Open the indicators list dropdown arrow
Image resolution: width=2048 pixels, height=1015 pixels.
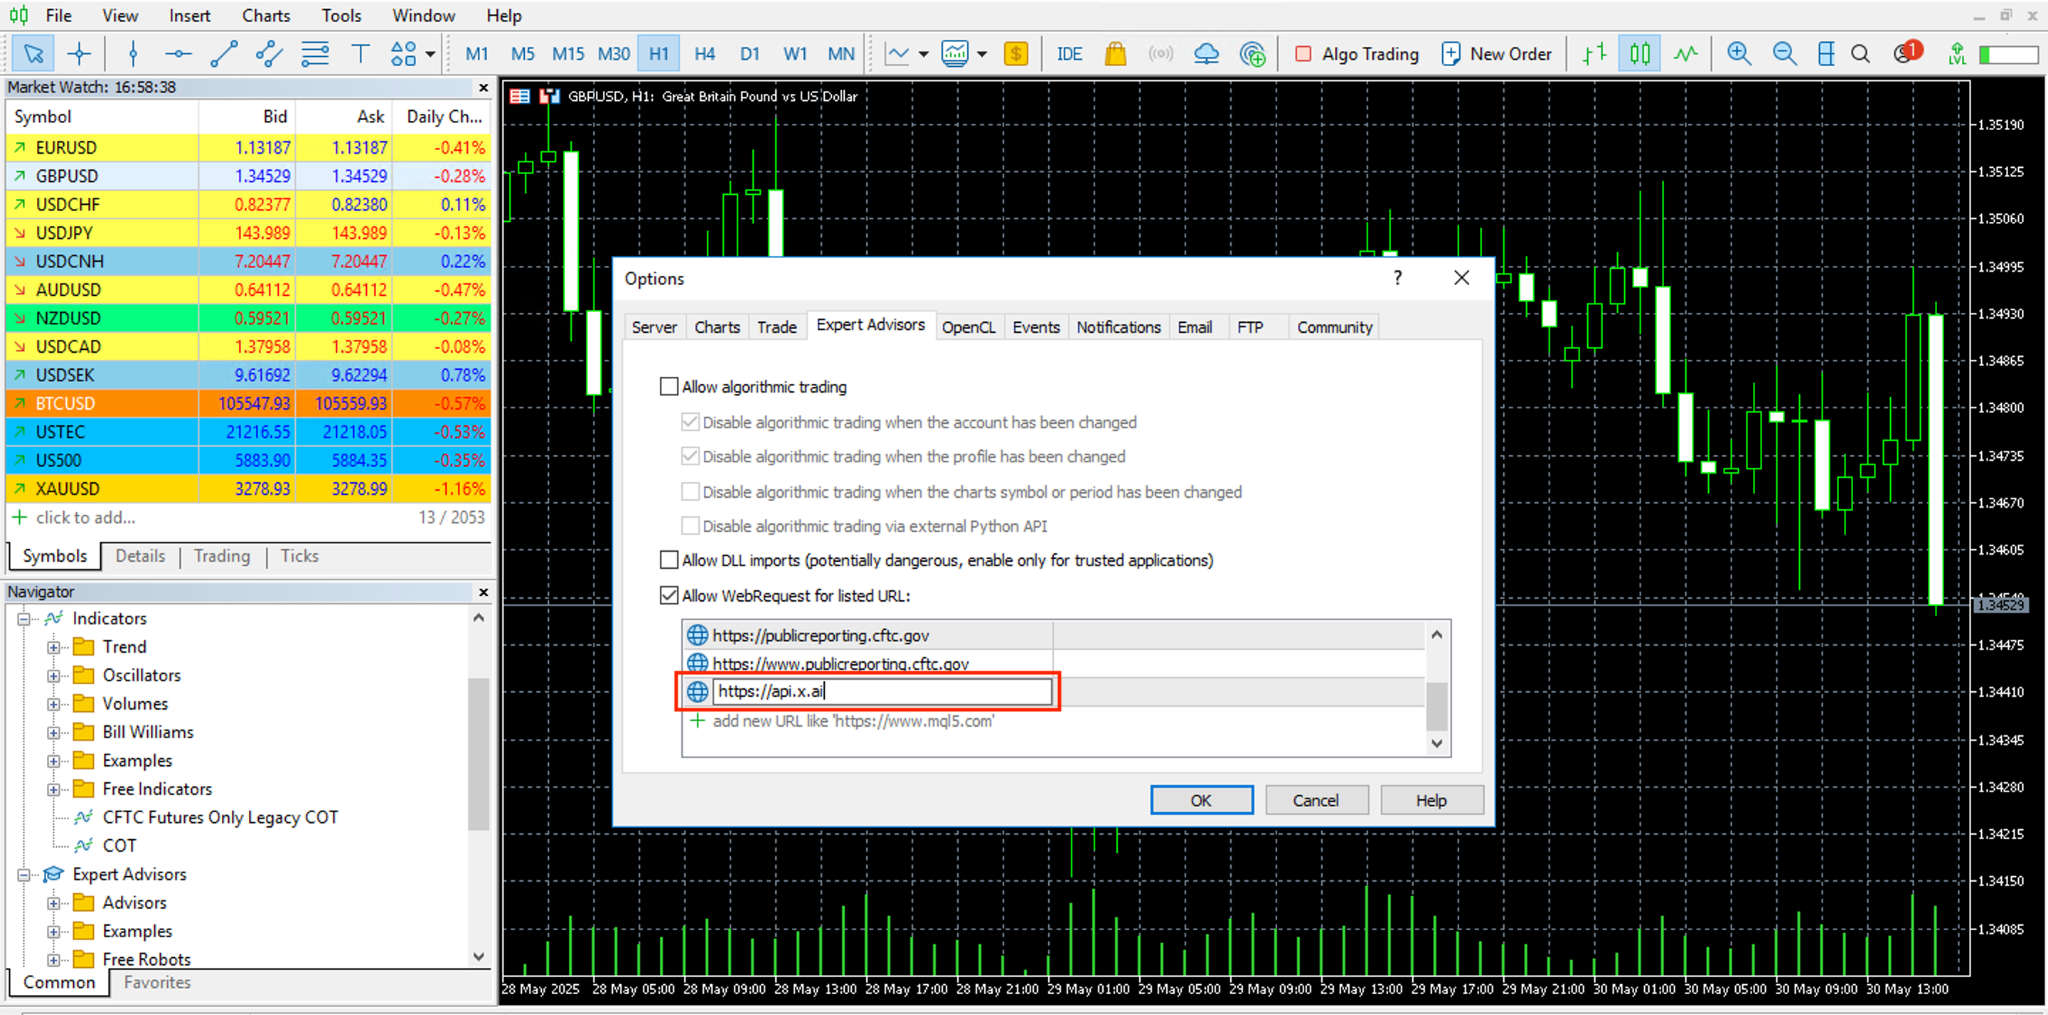923,54
